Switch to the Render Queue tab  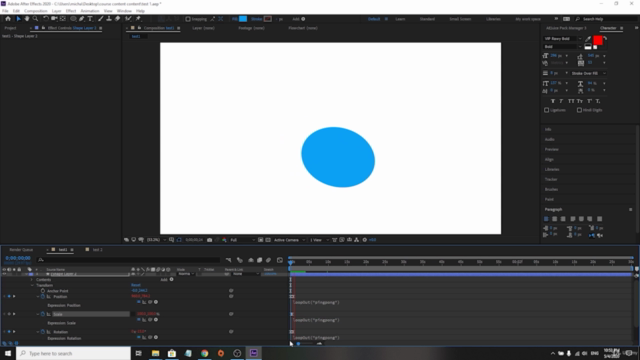pyautogui.click(x=21, y=250)
